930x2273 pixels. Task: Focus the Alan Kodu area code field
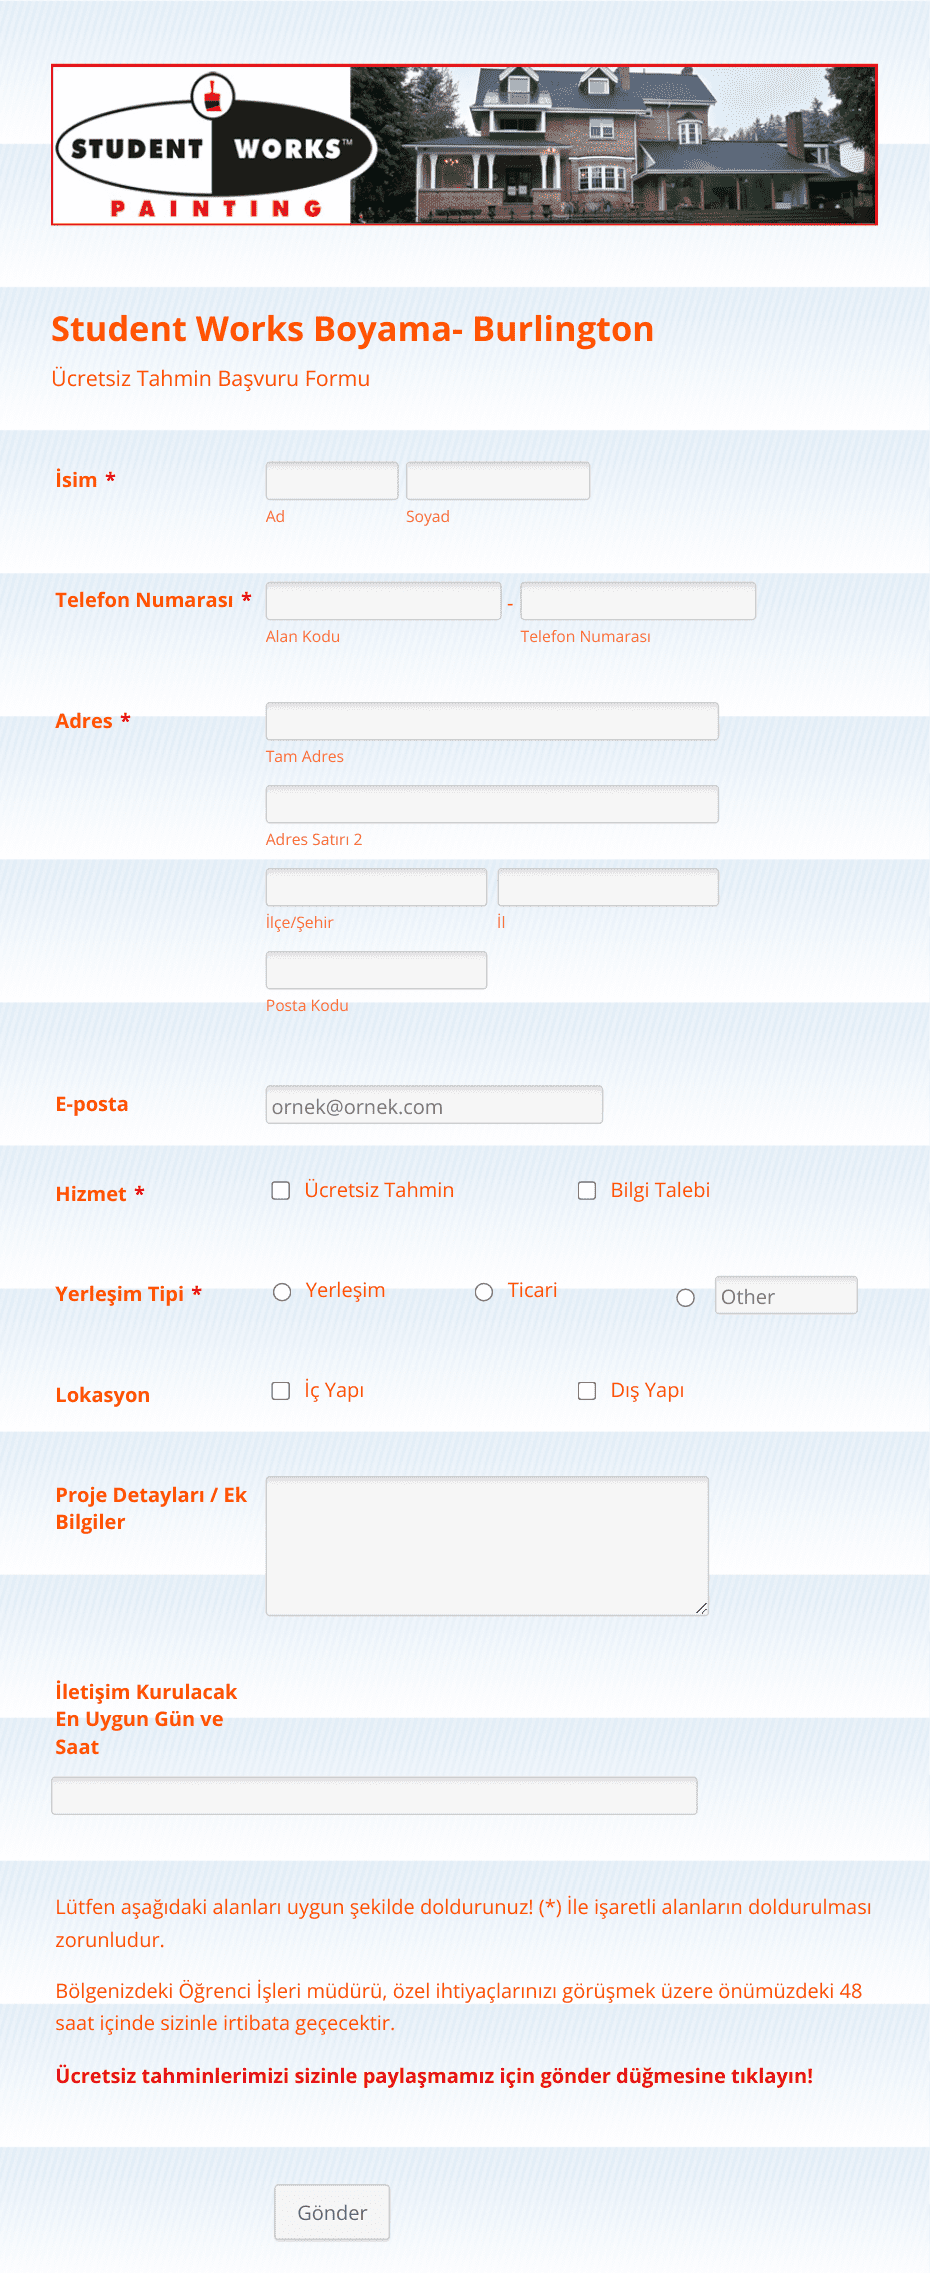(x=383, y=601)
